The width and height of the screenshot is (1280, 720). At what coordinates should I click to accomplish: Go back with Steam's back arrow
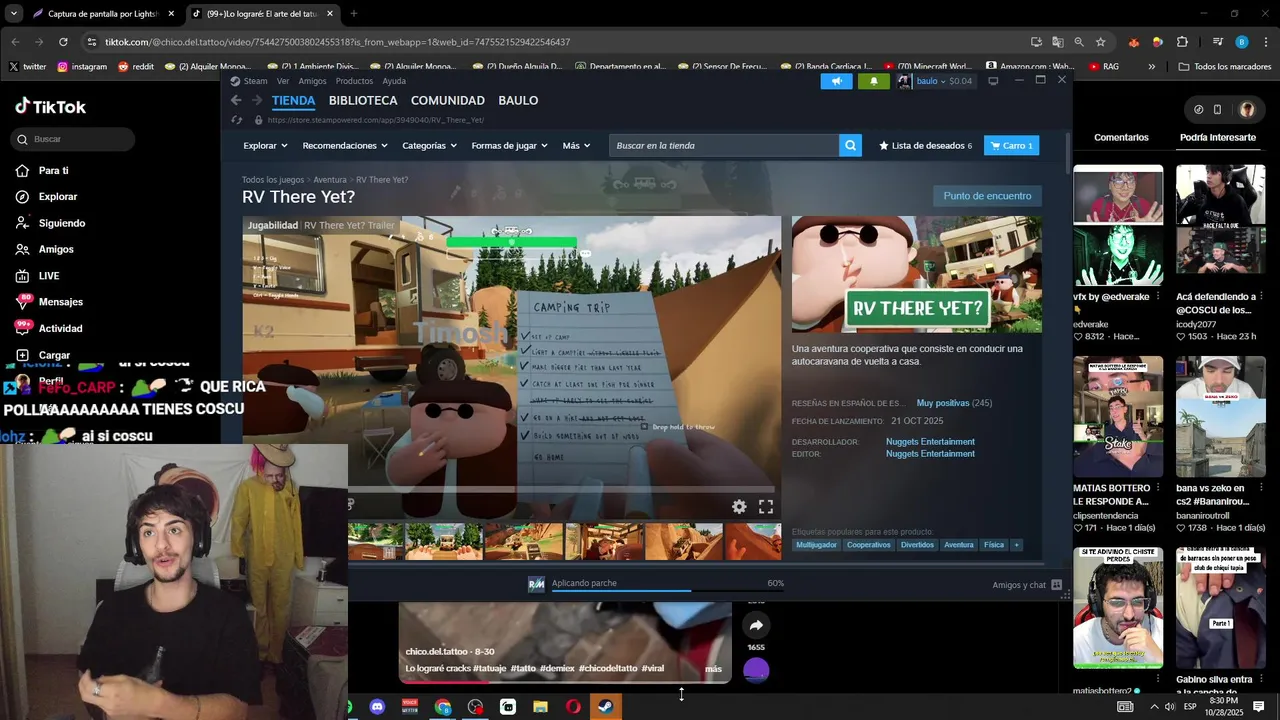pos(236,100)
